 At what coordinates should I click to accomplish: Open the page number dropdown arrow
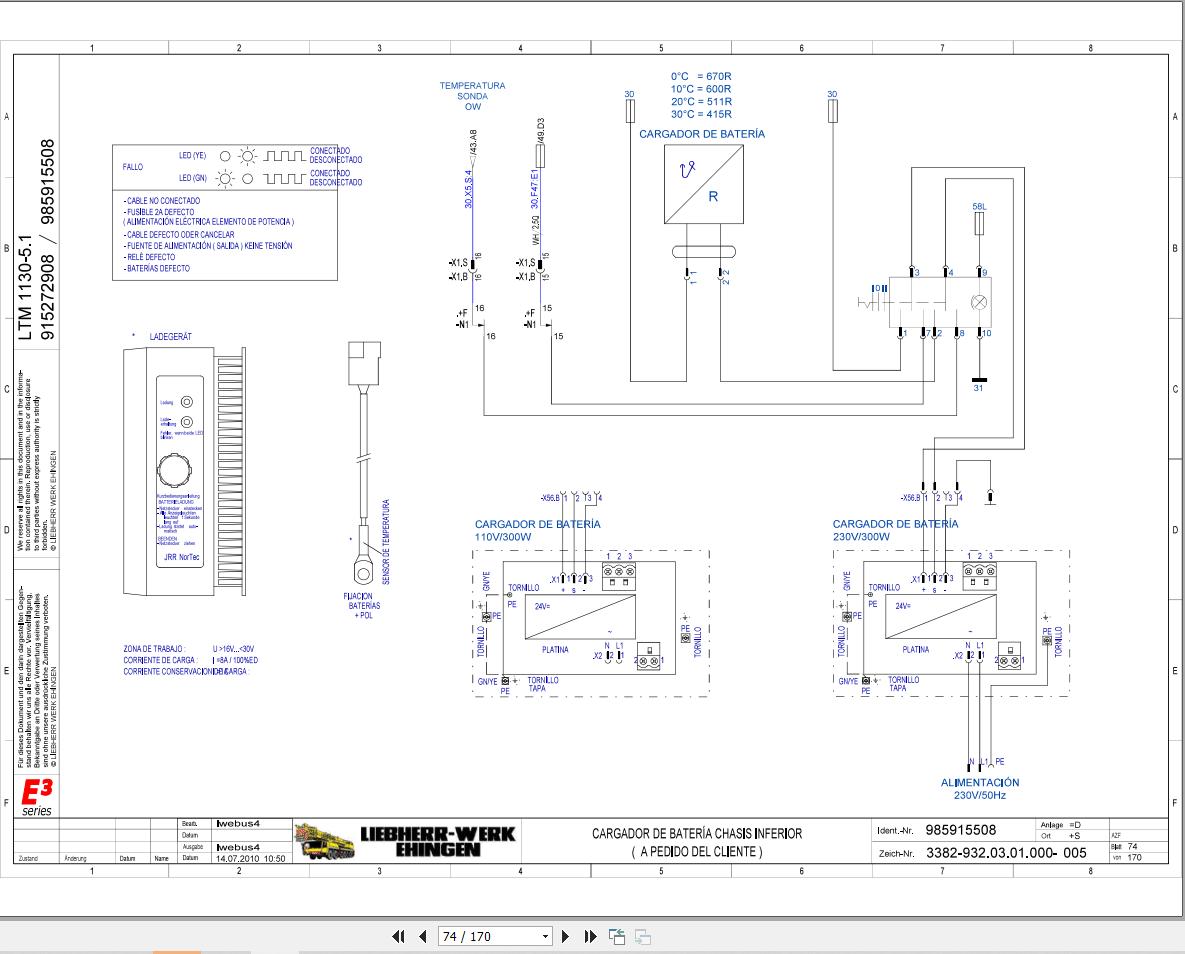coord(545,937)
